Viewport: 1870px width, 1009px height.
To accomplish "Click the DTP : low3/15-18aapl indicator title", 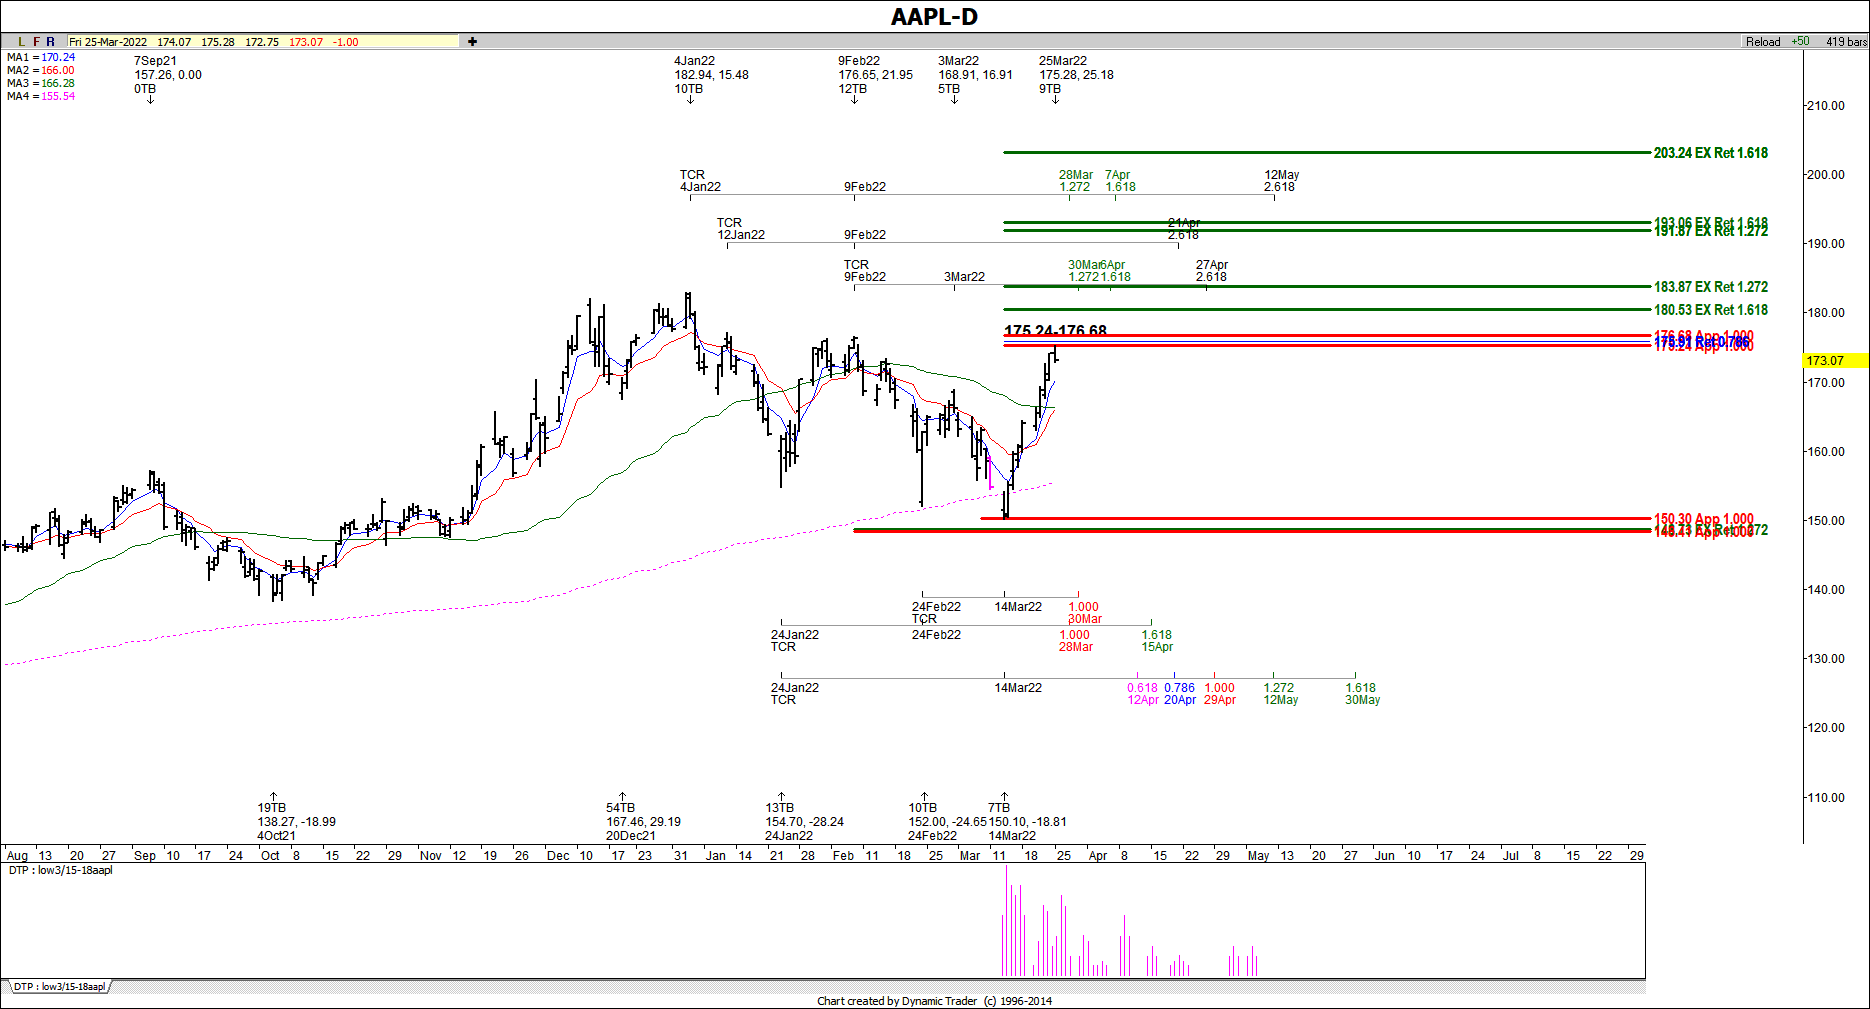I will 61,870.
